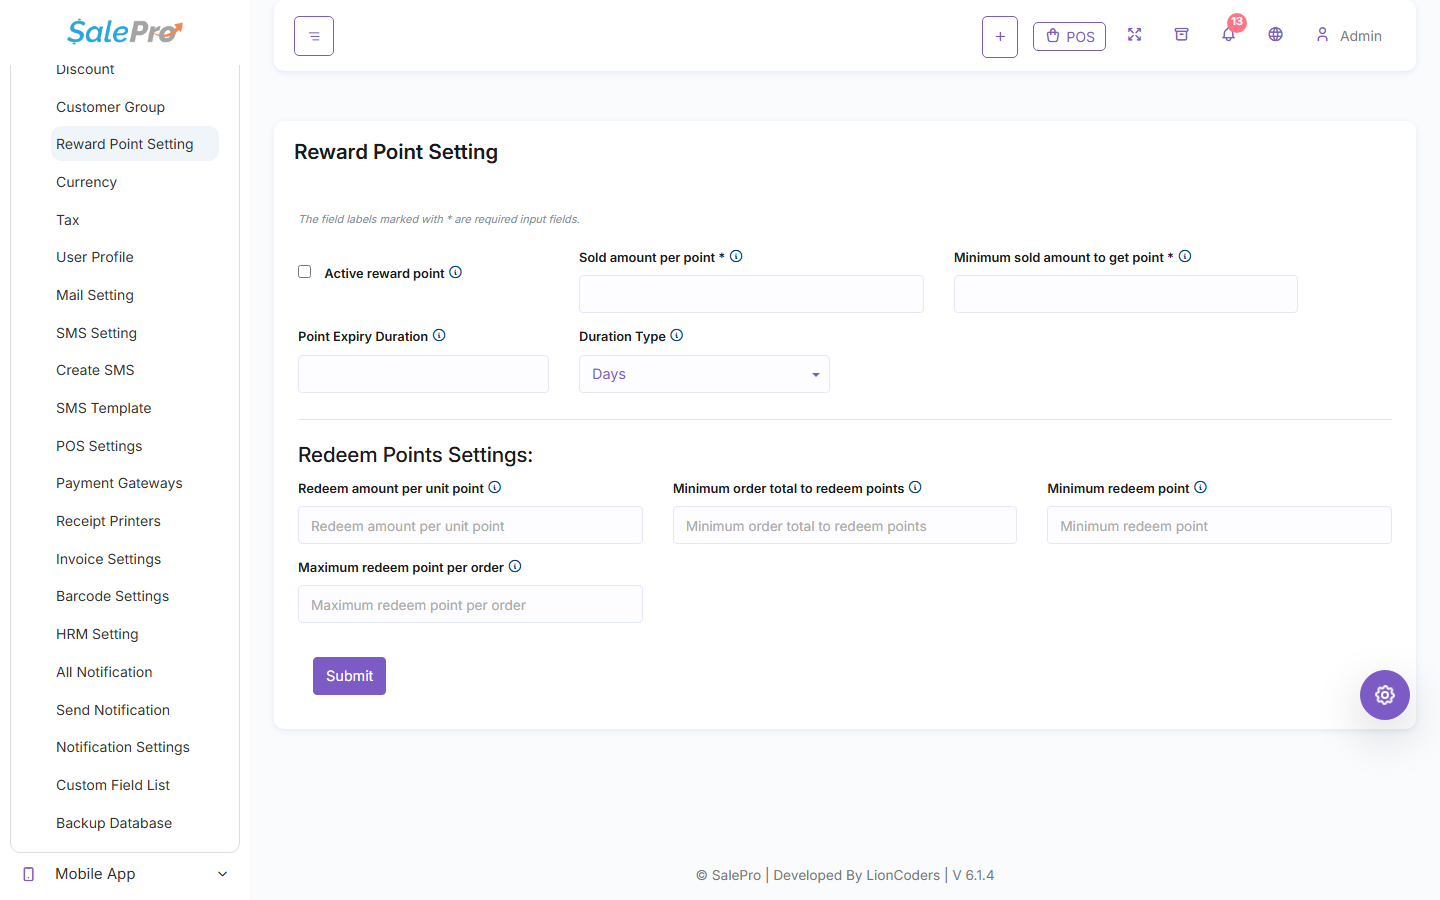This screenshot has width=1440, height=900.
Task: Show info tooltip for Minimum redeem point
Action: point(1201,488)
